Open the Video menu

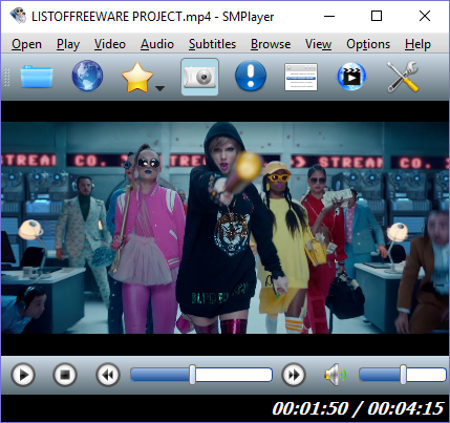pyautogui.click(x=110, y=44)
